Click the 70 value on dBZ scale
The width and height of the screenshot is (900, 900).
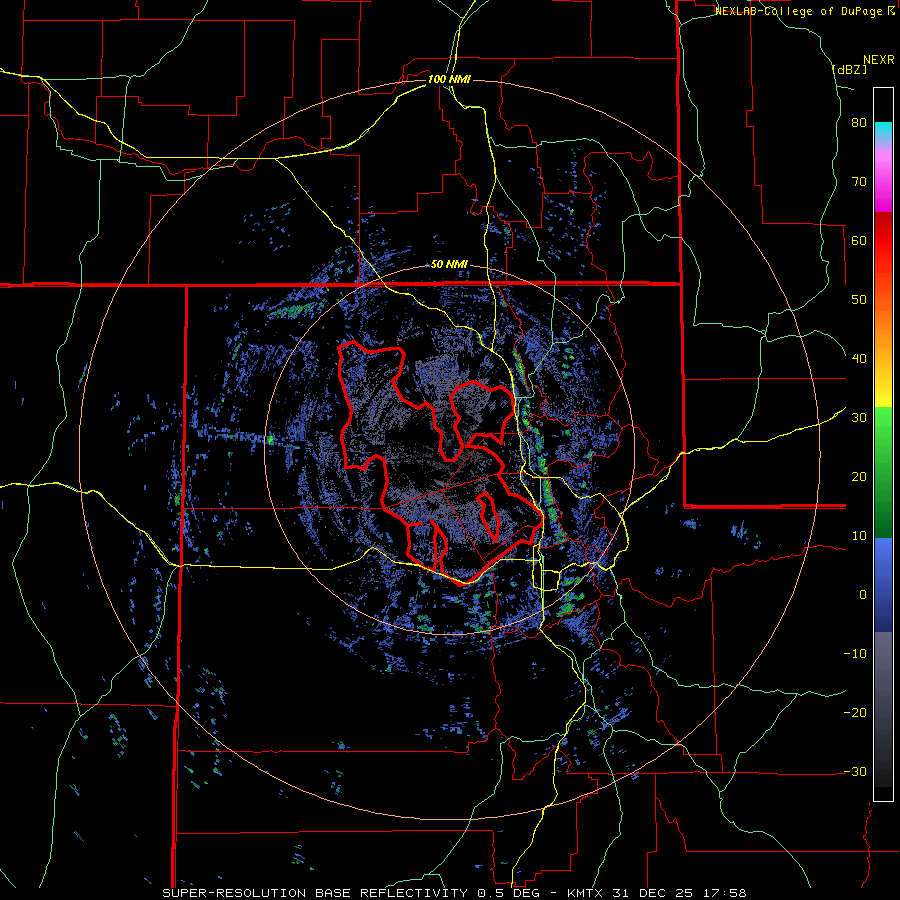point(859,181)
